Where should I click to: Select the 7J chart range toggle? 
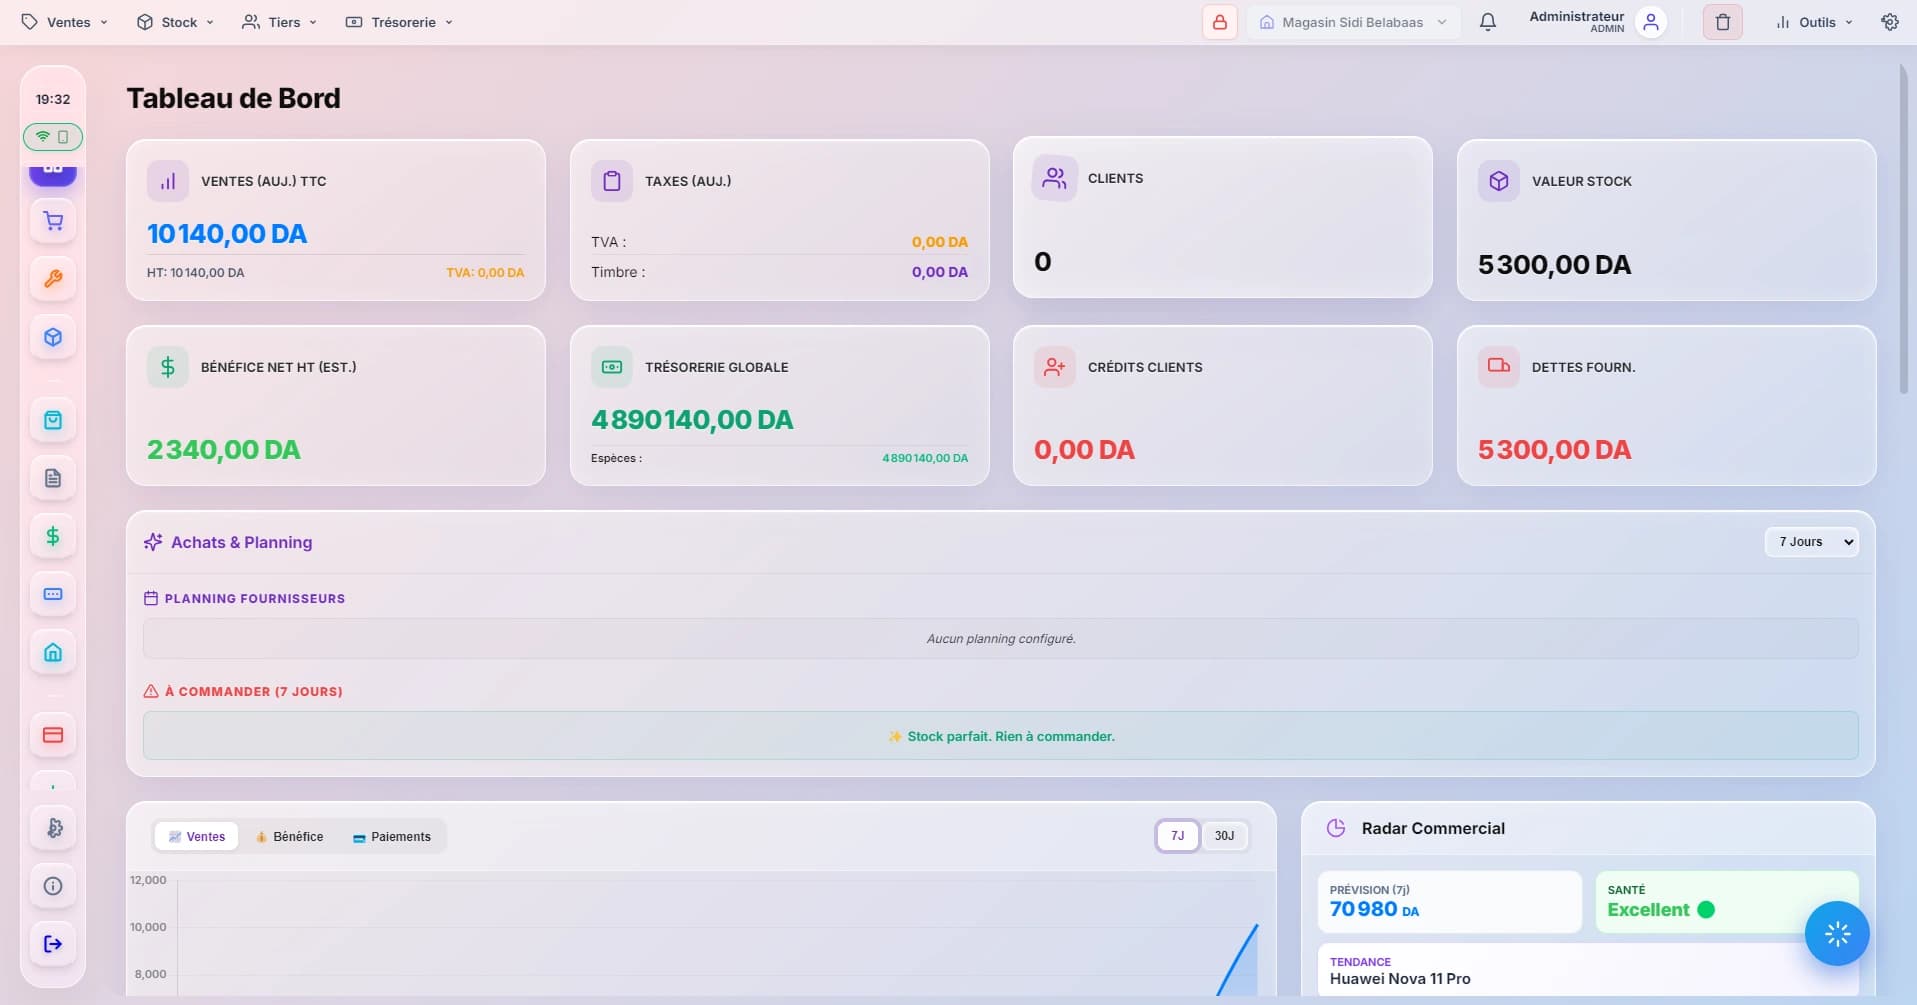1177,836
